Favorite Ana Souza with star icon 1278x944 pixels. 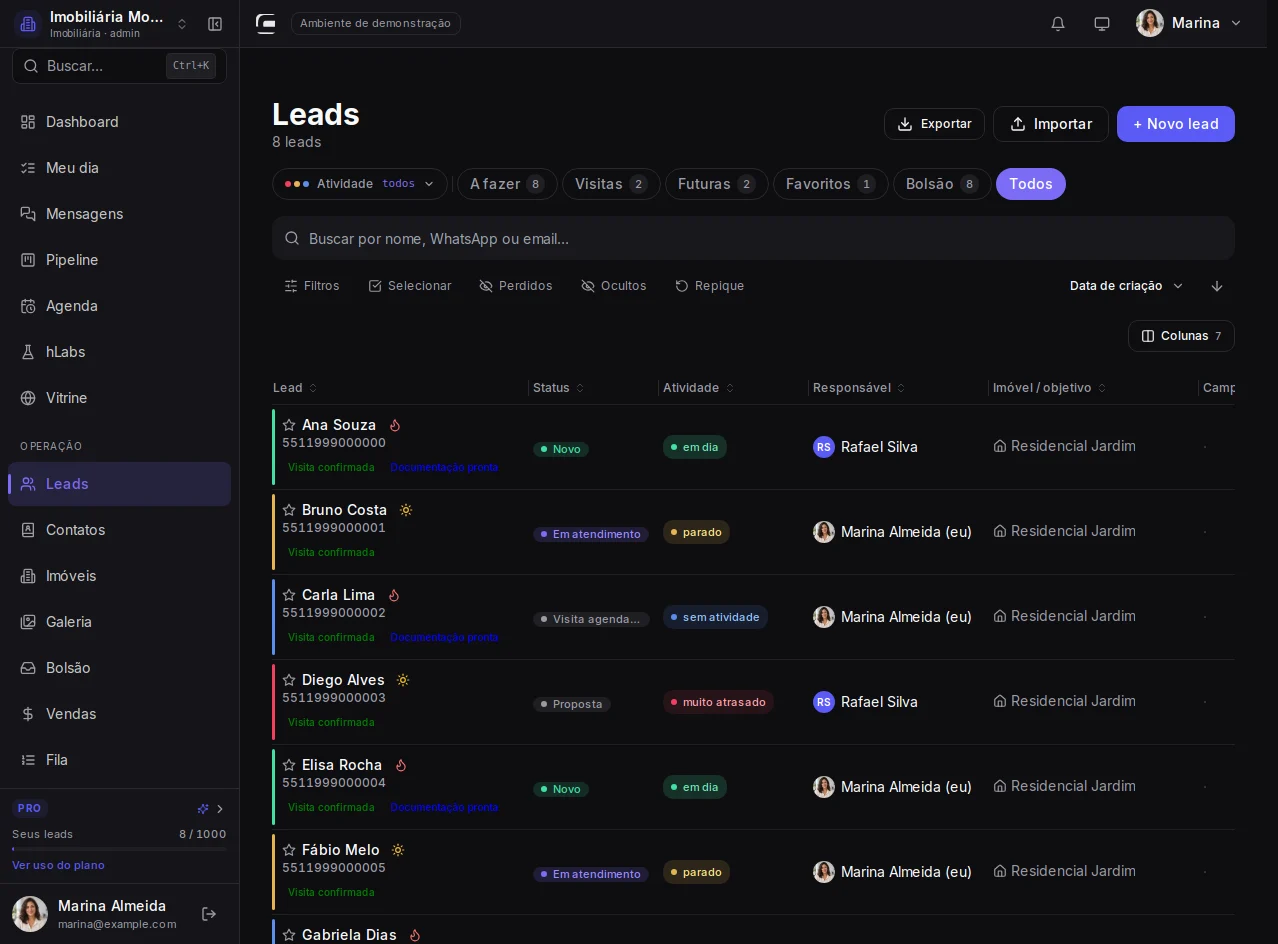pos(289,425)
